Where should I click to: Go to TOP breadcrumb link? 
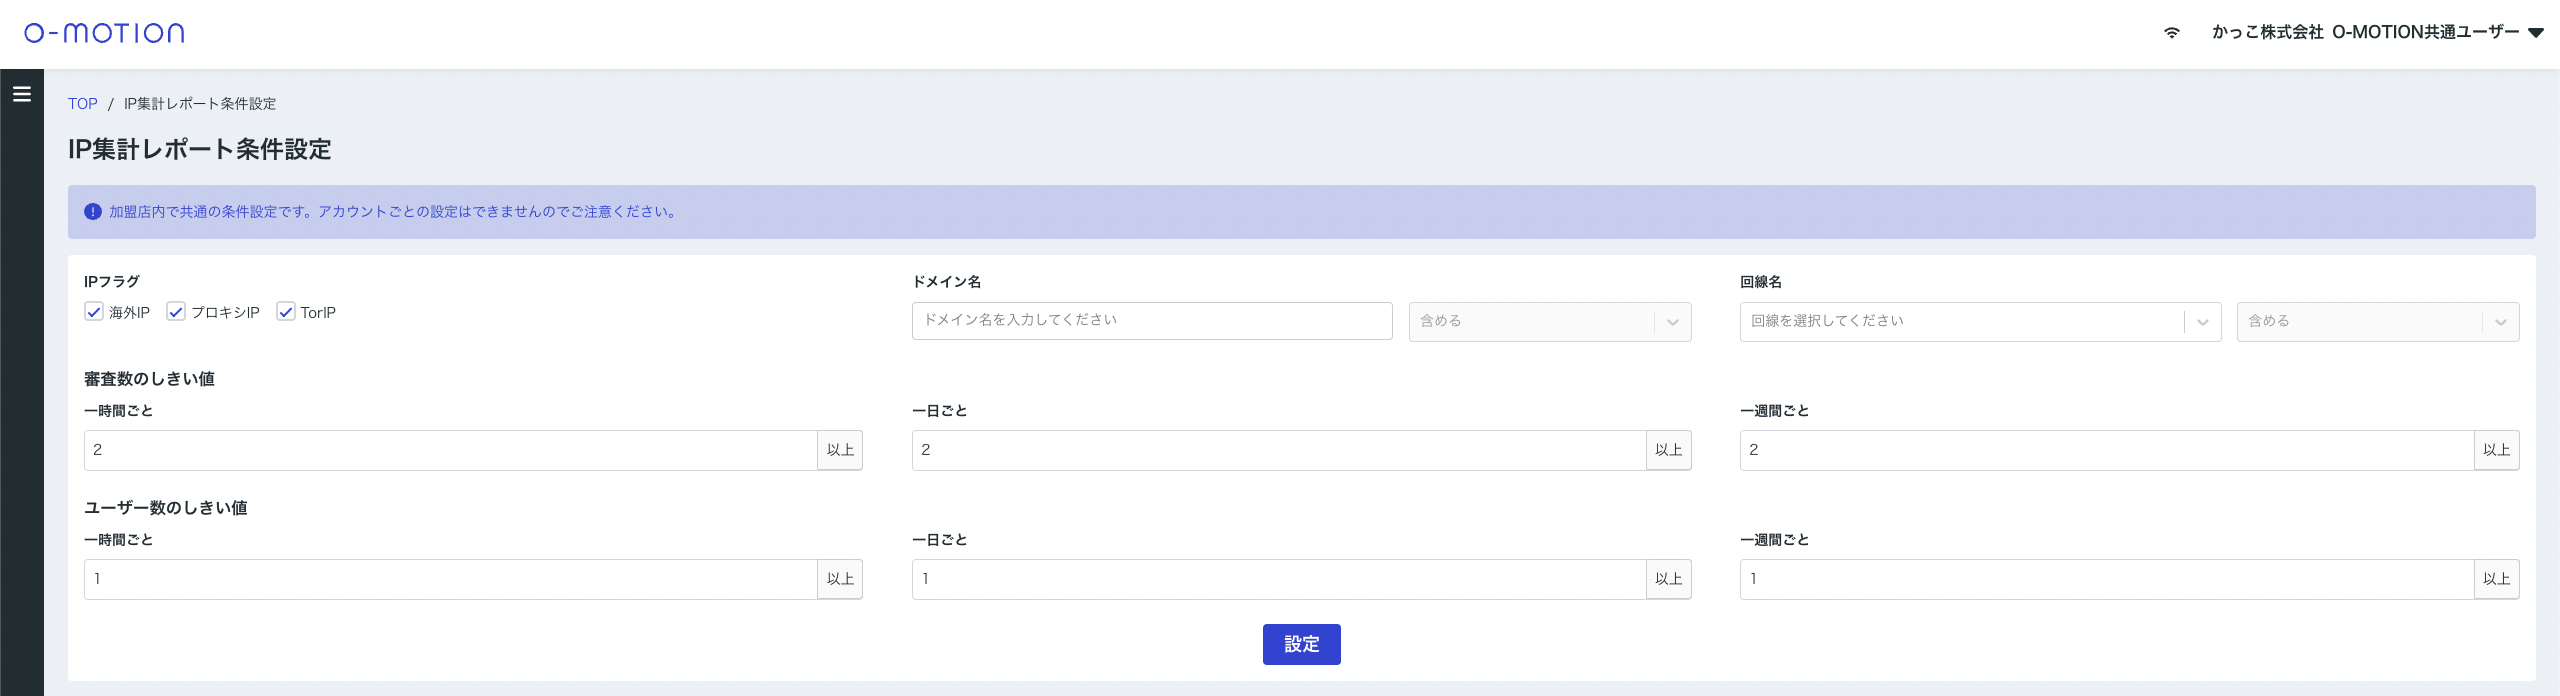(x=82, y=104)
